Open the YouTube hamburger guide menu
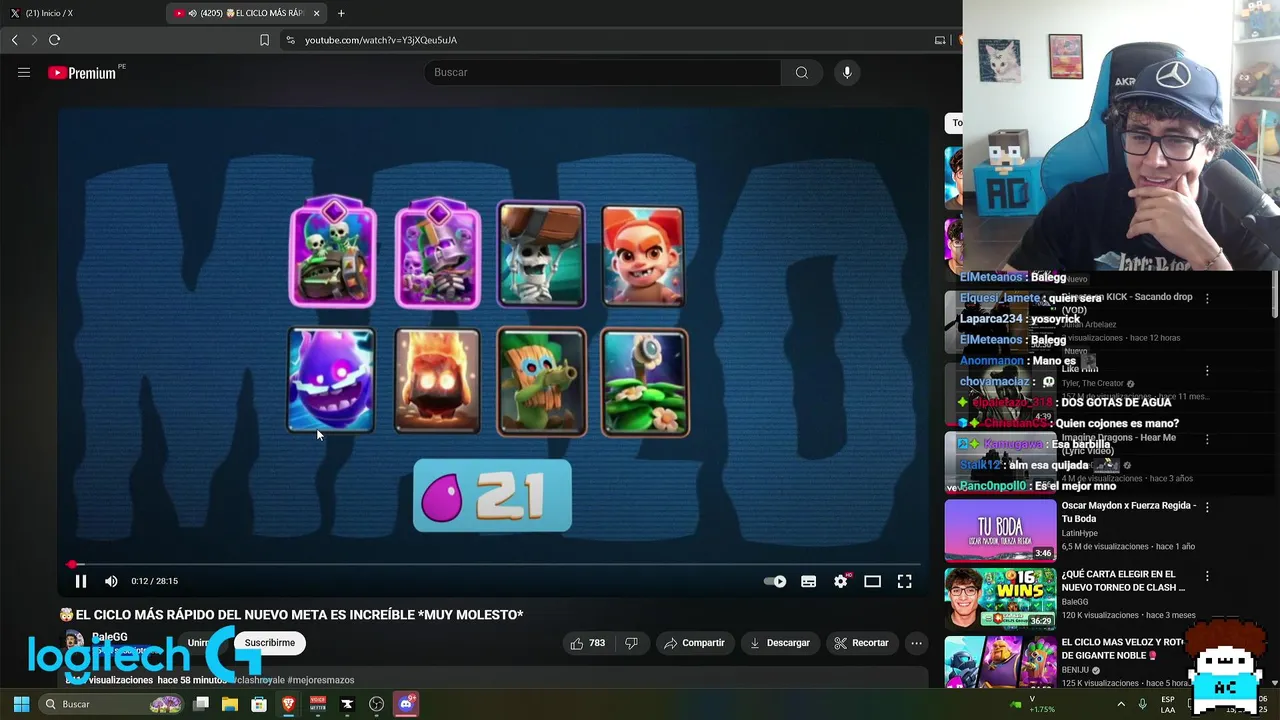The width and height of the screenshot is (1280, 720). [24, 72]
